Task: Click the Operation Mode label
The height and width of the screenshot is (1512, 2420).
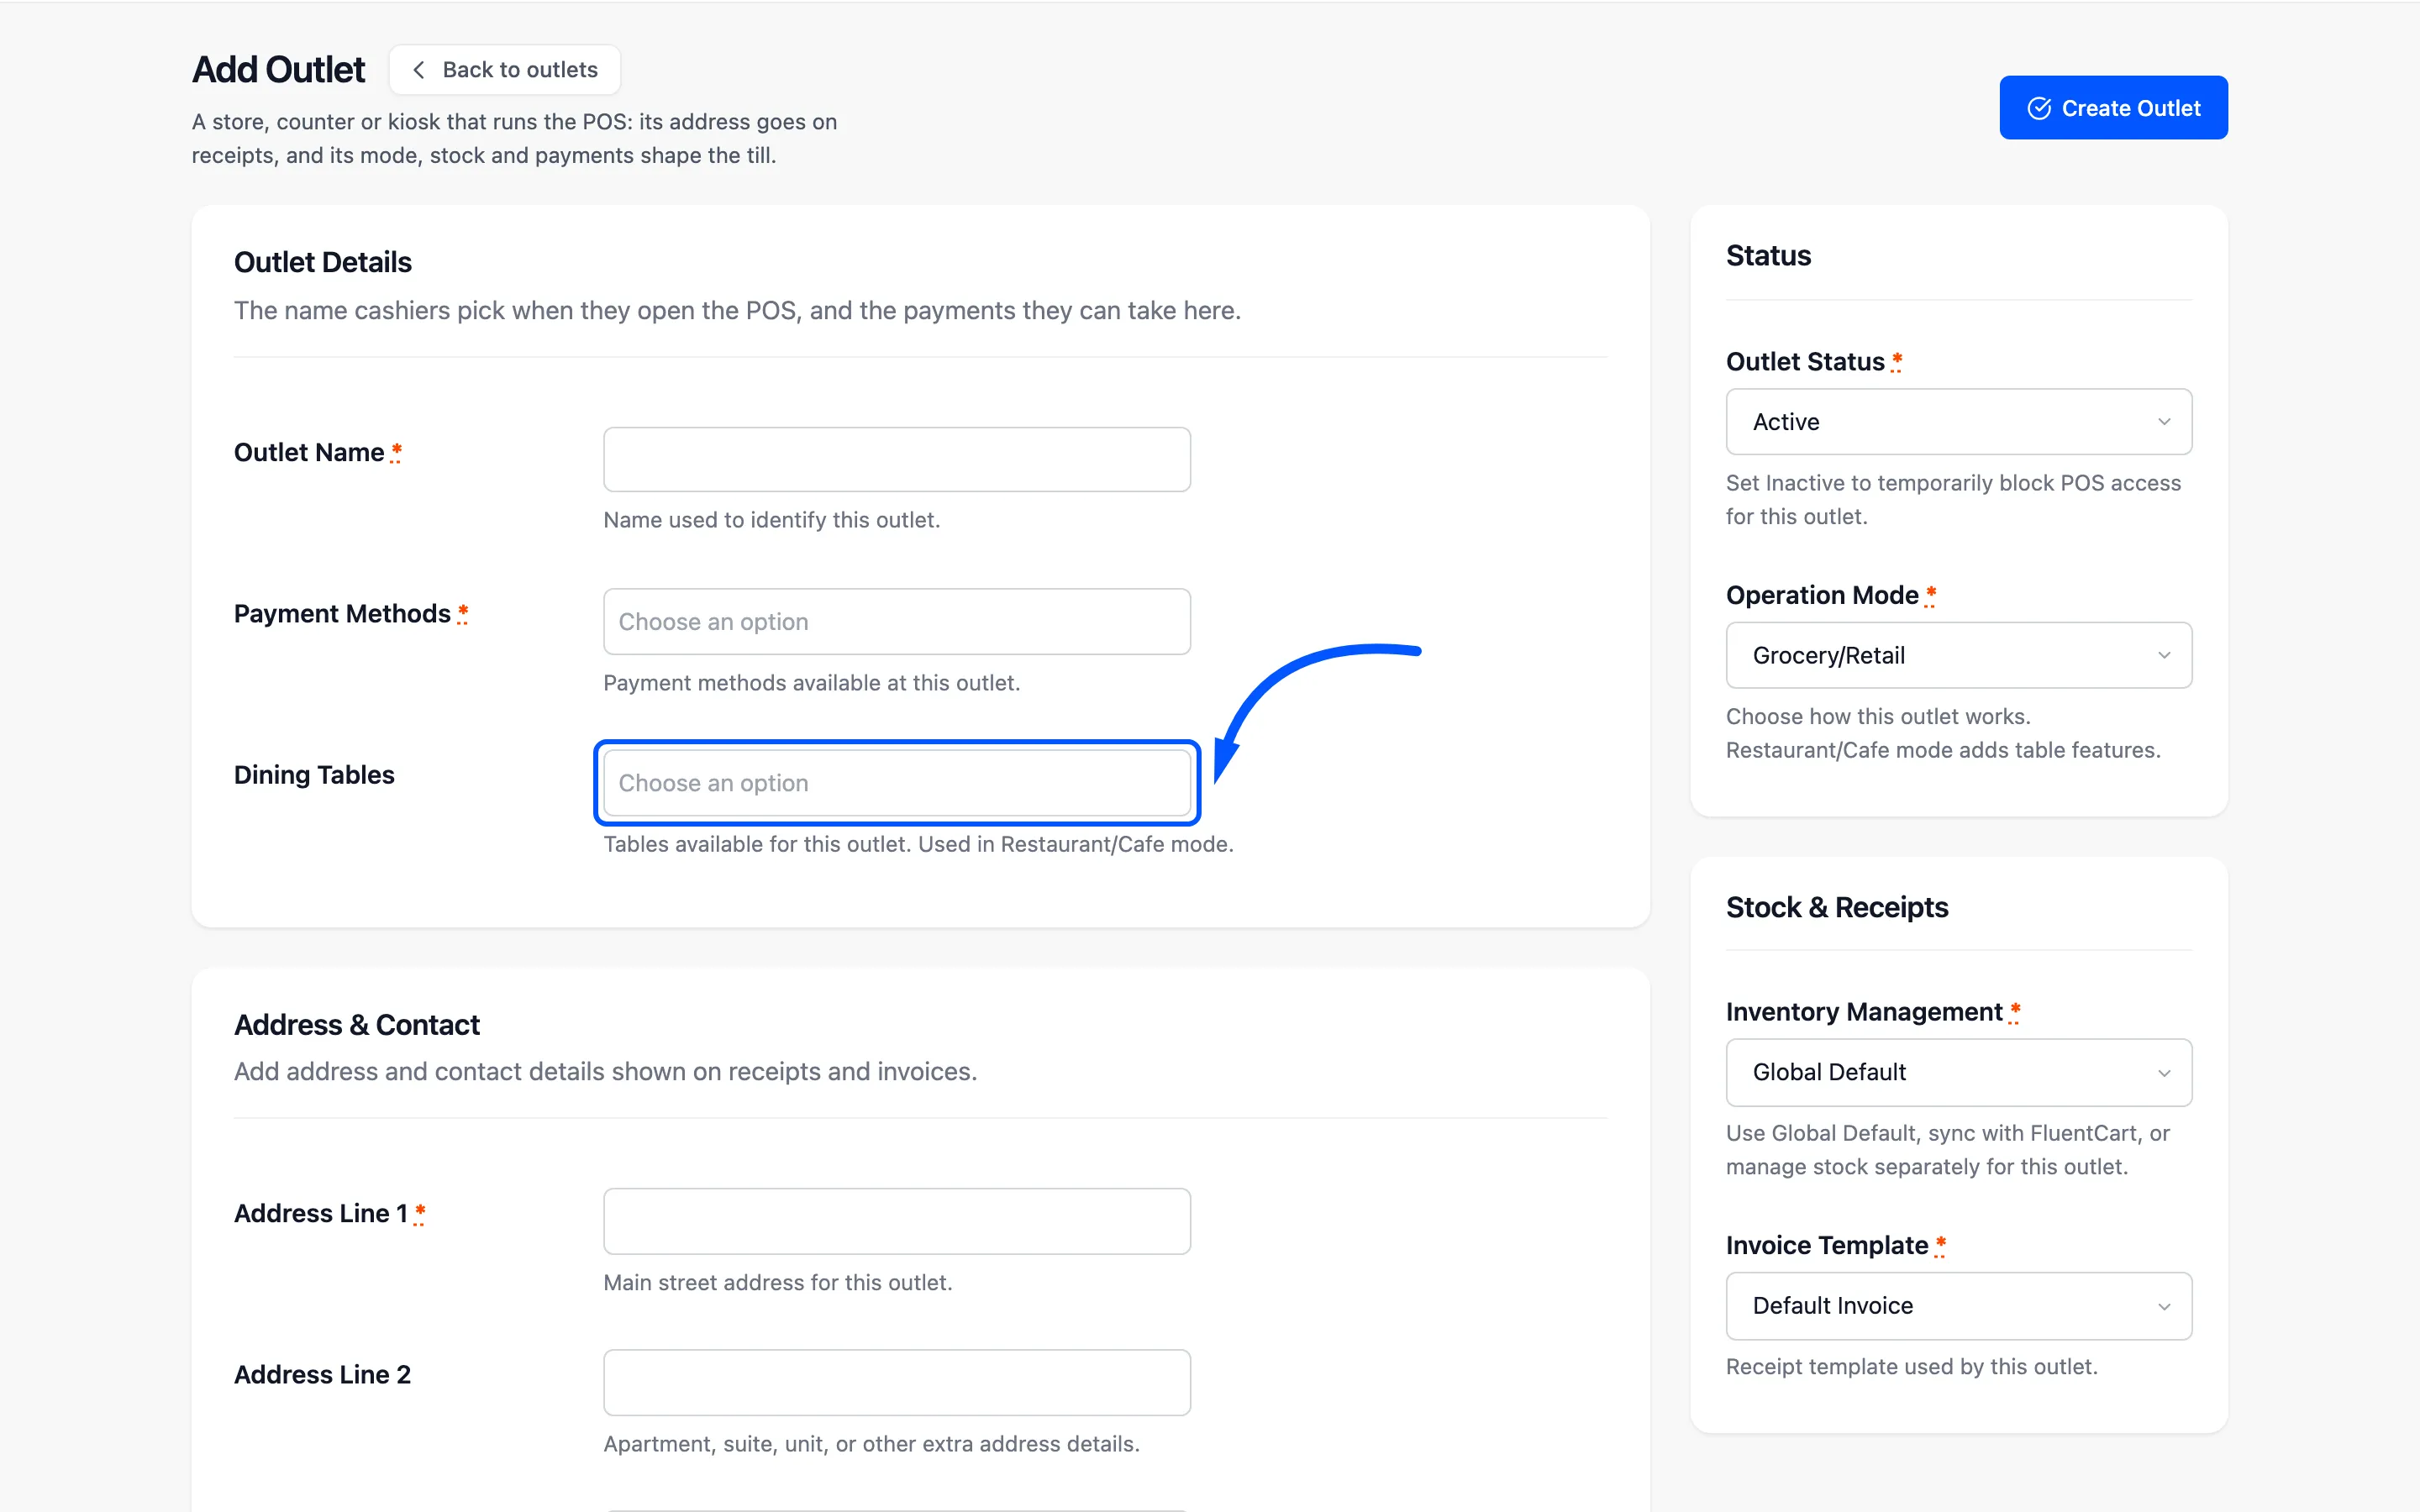Action: click(x=1822, y=596)
